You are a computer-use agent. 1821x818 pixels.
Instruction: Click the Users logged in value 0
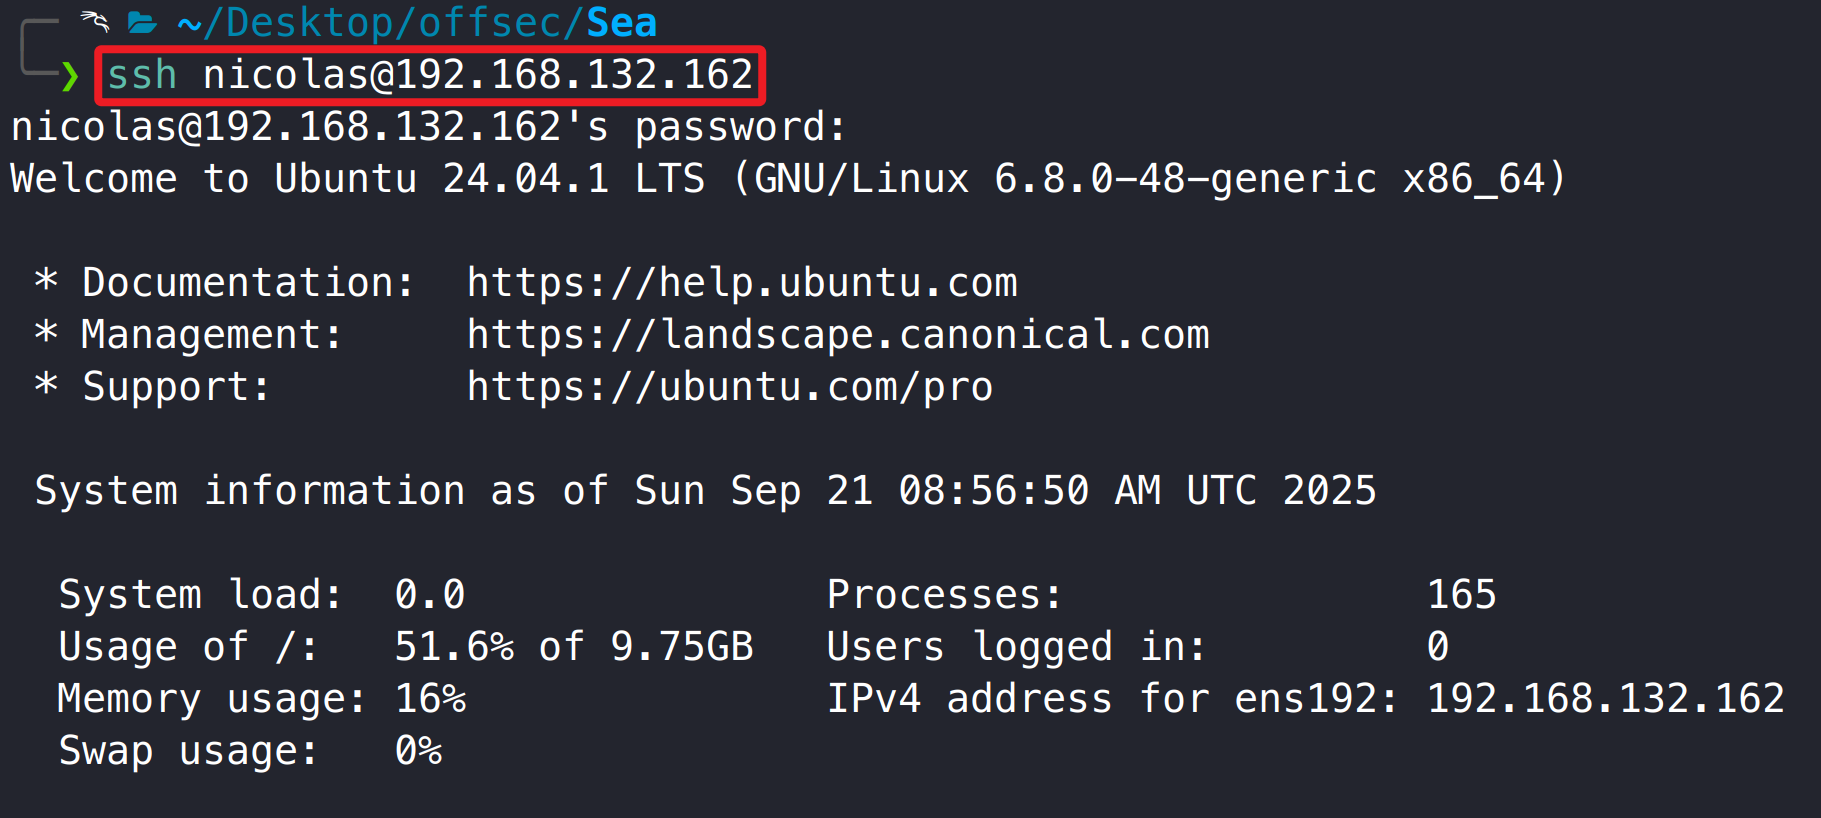point(1437,647)
